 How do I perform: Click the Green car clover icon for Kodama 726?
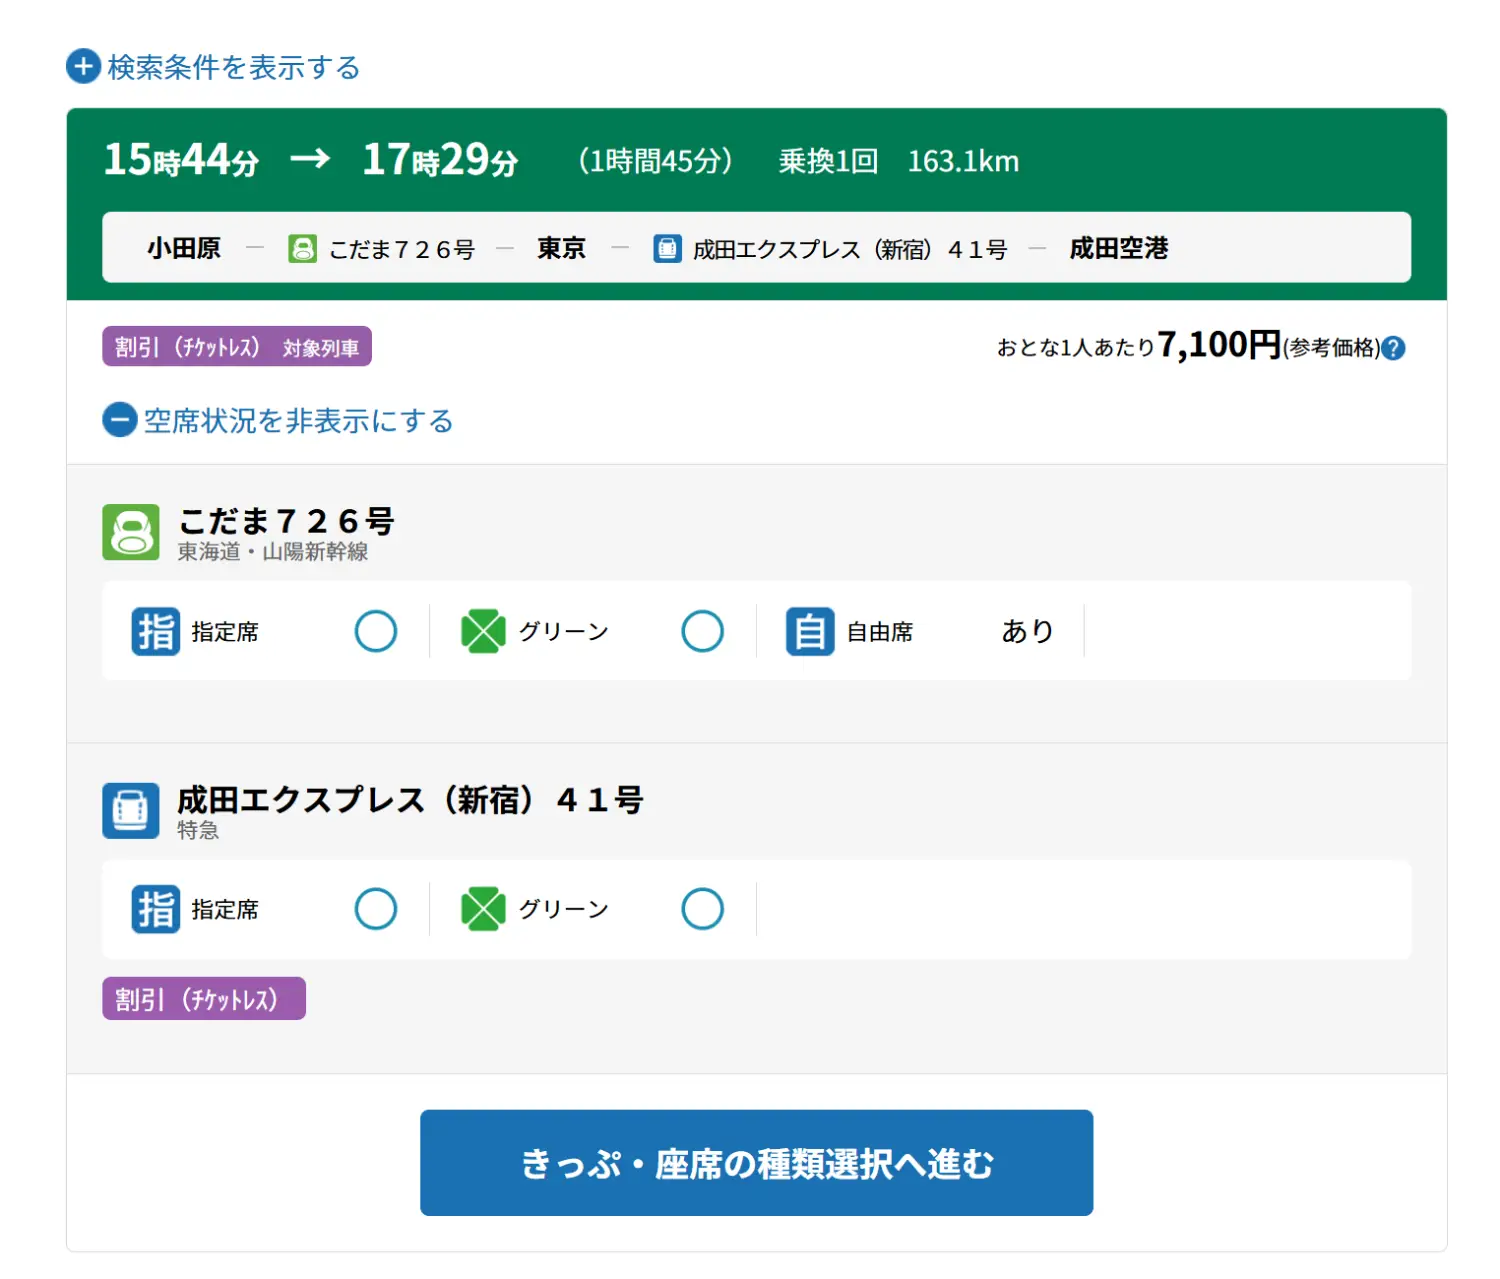(483, 631)
